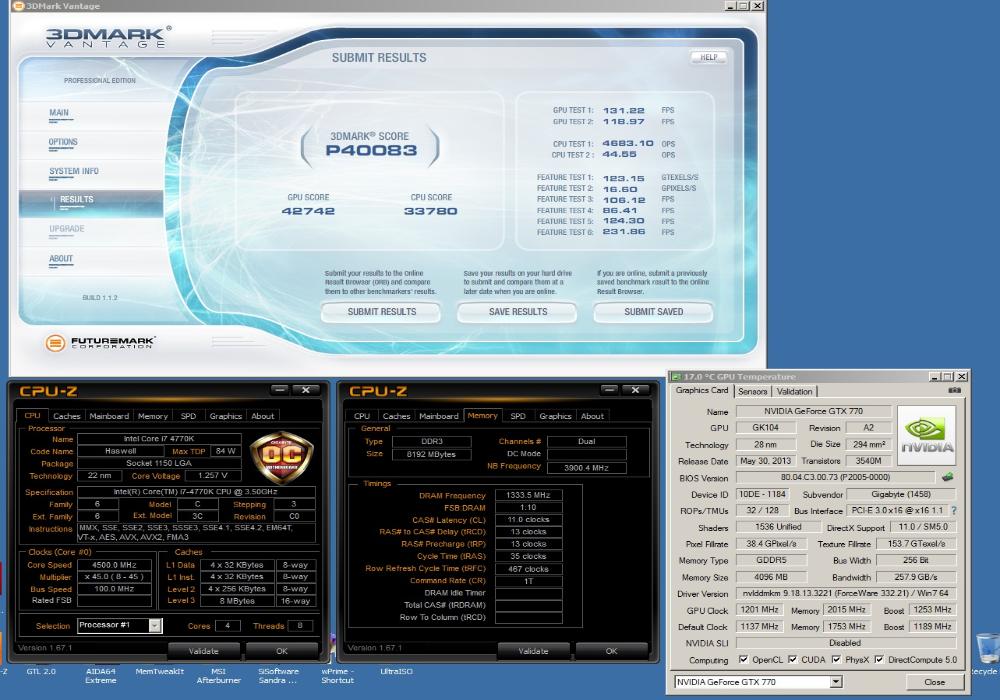Select RESULTS in the 3DMark sidebar

pos(77,200)
